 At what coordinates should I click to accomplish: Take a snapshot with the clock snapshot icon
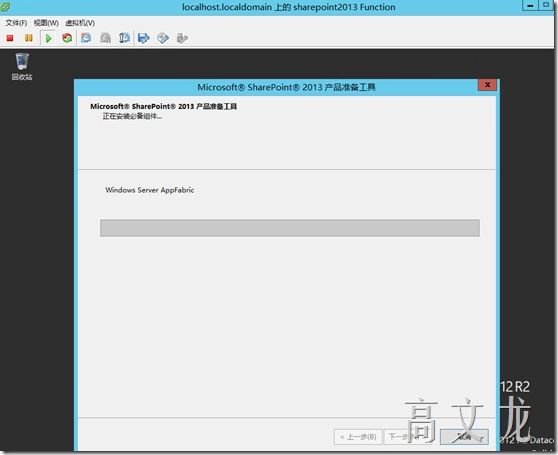[x=86, y=38]
